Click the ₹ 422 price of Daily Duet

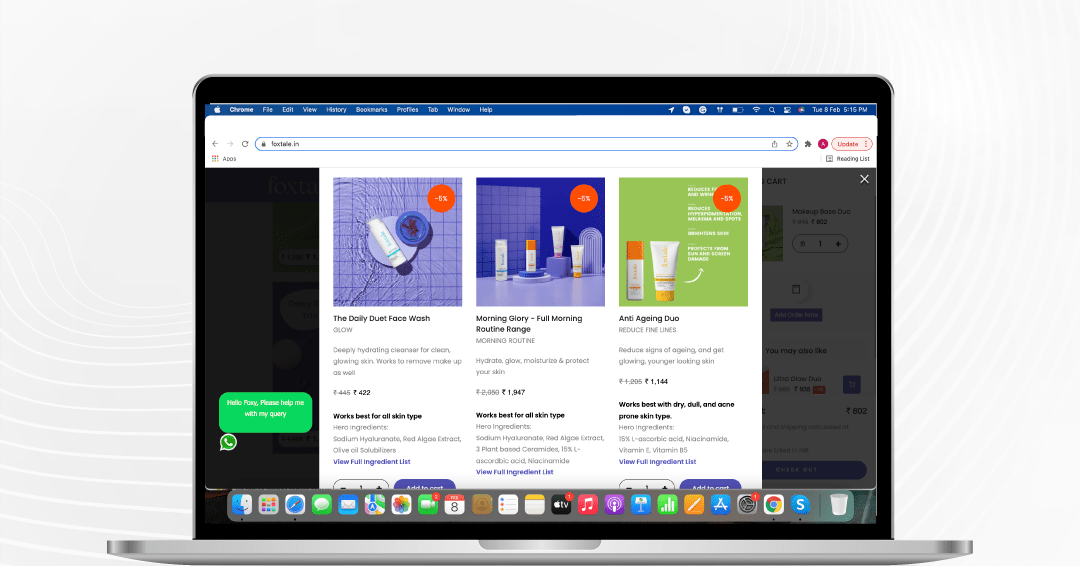362,392
